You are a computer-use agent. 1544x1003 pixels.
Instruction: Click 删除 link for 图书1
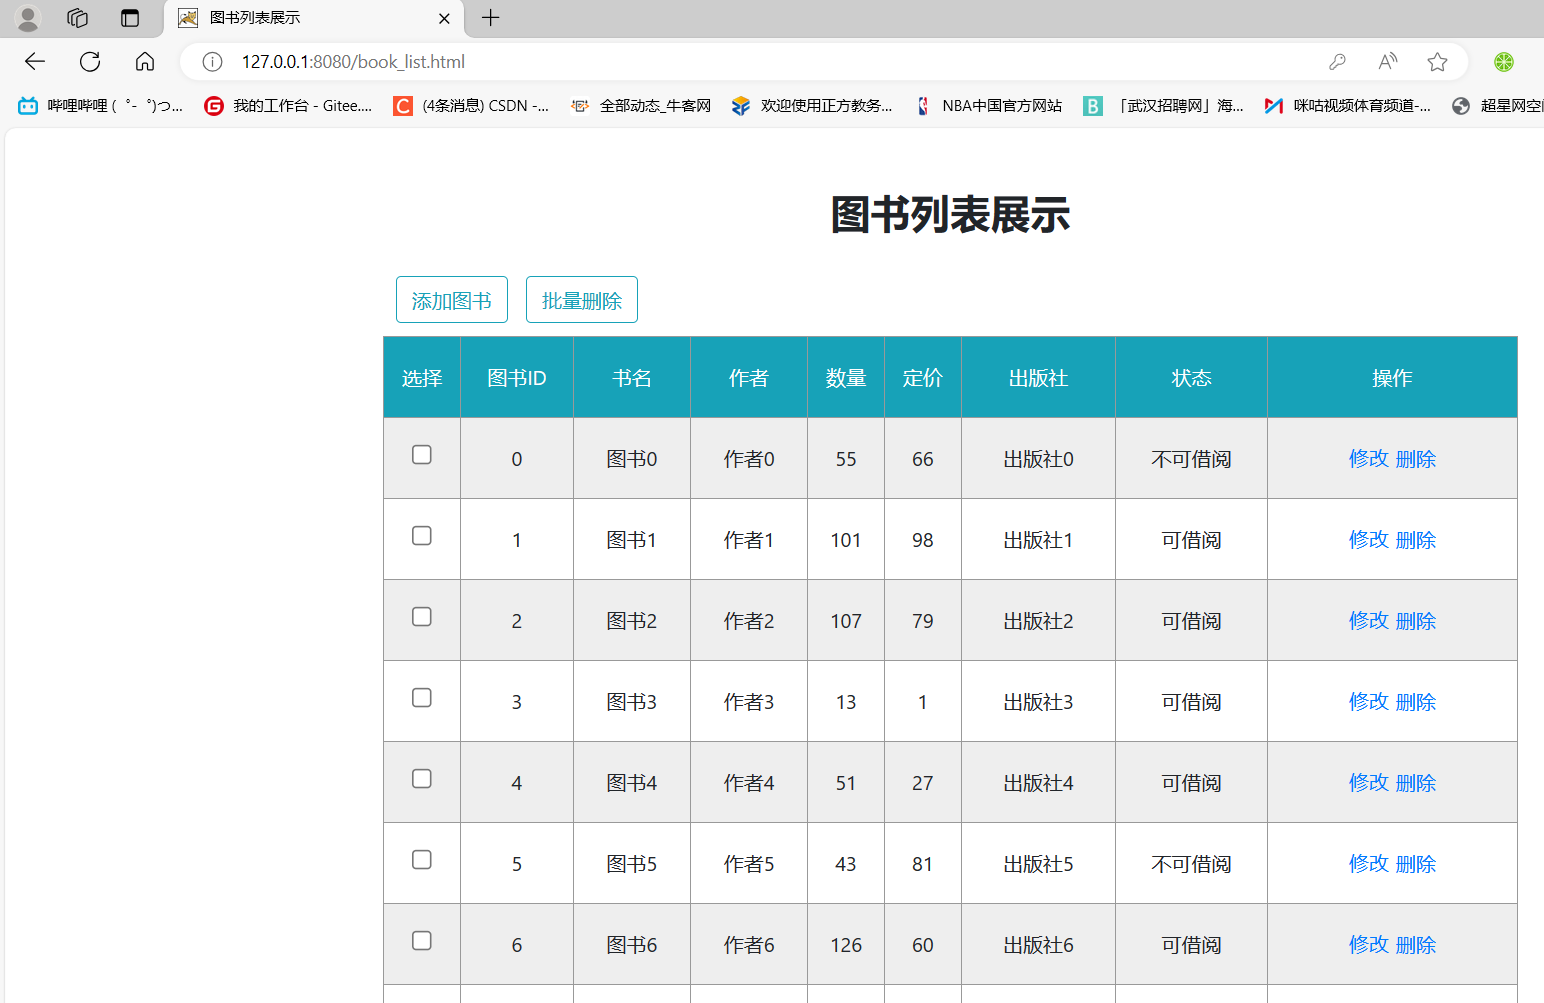click(1416, 540)
